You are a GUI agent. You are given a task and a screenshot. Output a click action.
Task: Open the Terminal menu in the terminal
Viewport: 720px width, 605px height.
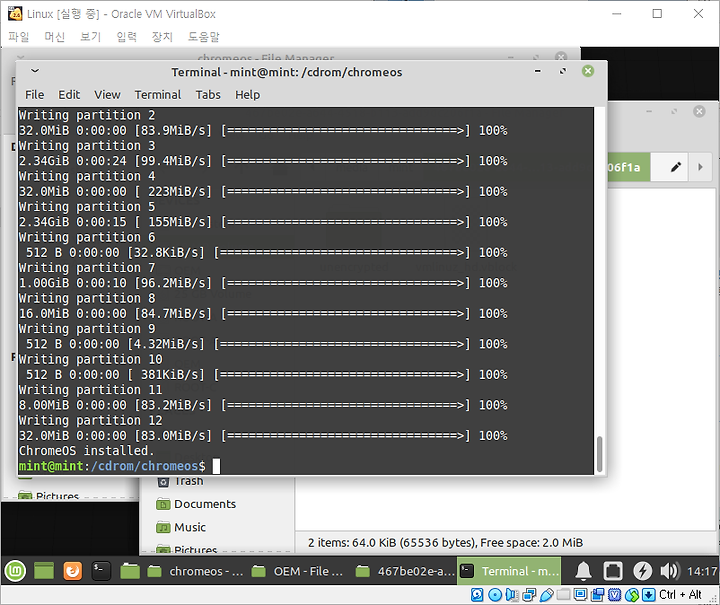tap(158, 95)
